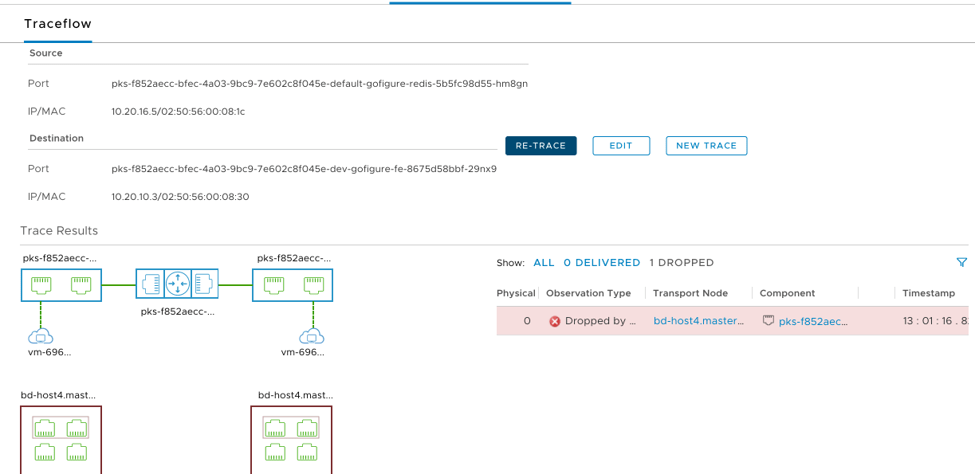975x474 pixels.
Task: Click the EDIT button
Action: point(621,146)
